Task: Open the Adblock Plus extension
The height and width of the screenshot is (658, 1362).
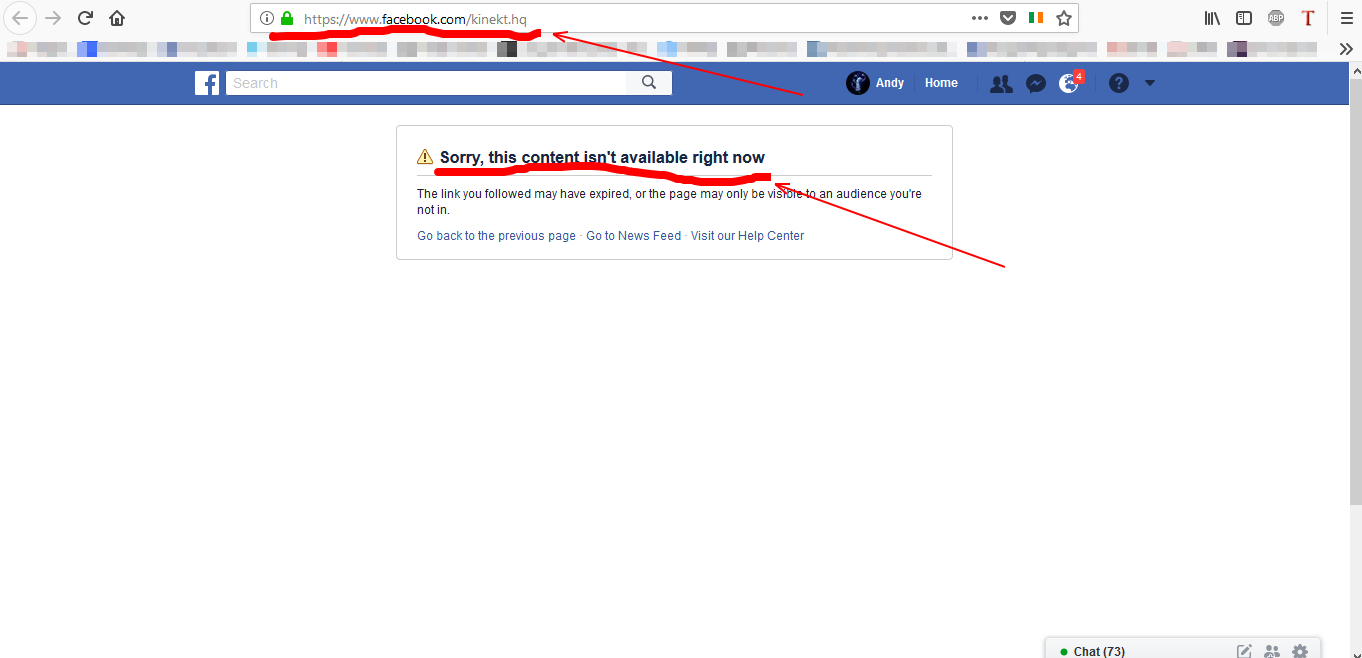Action: click(x=1276, y=18)
